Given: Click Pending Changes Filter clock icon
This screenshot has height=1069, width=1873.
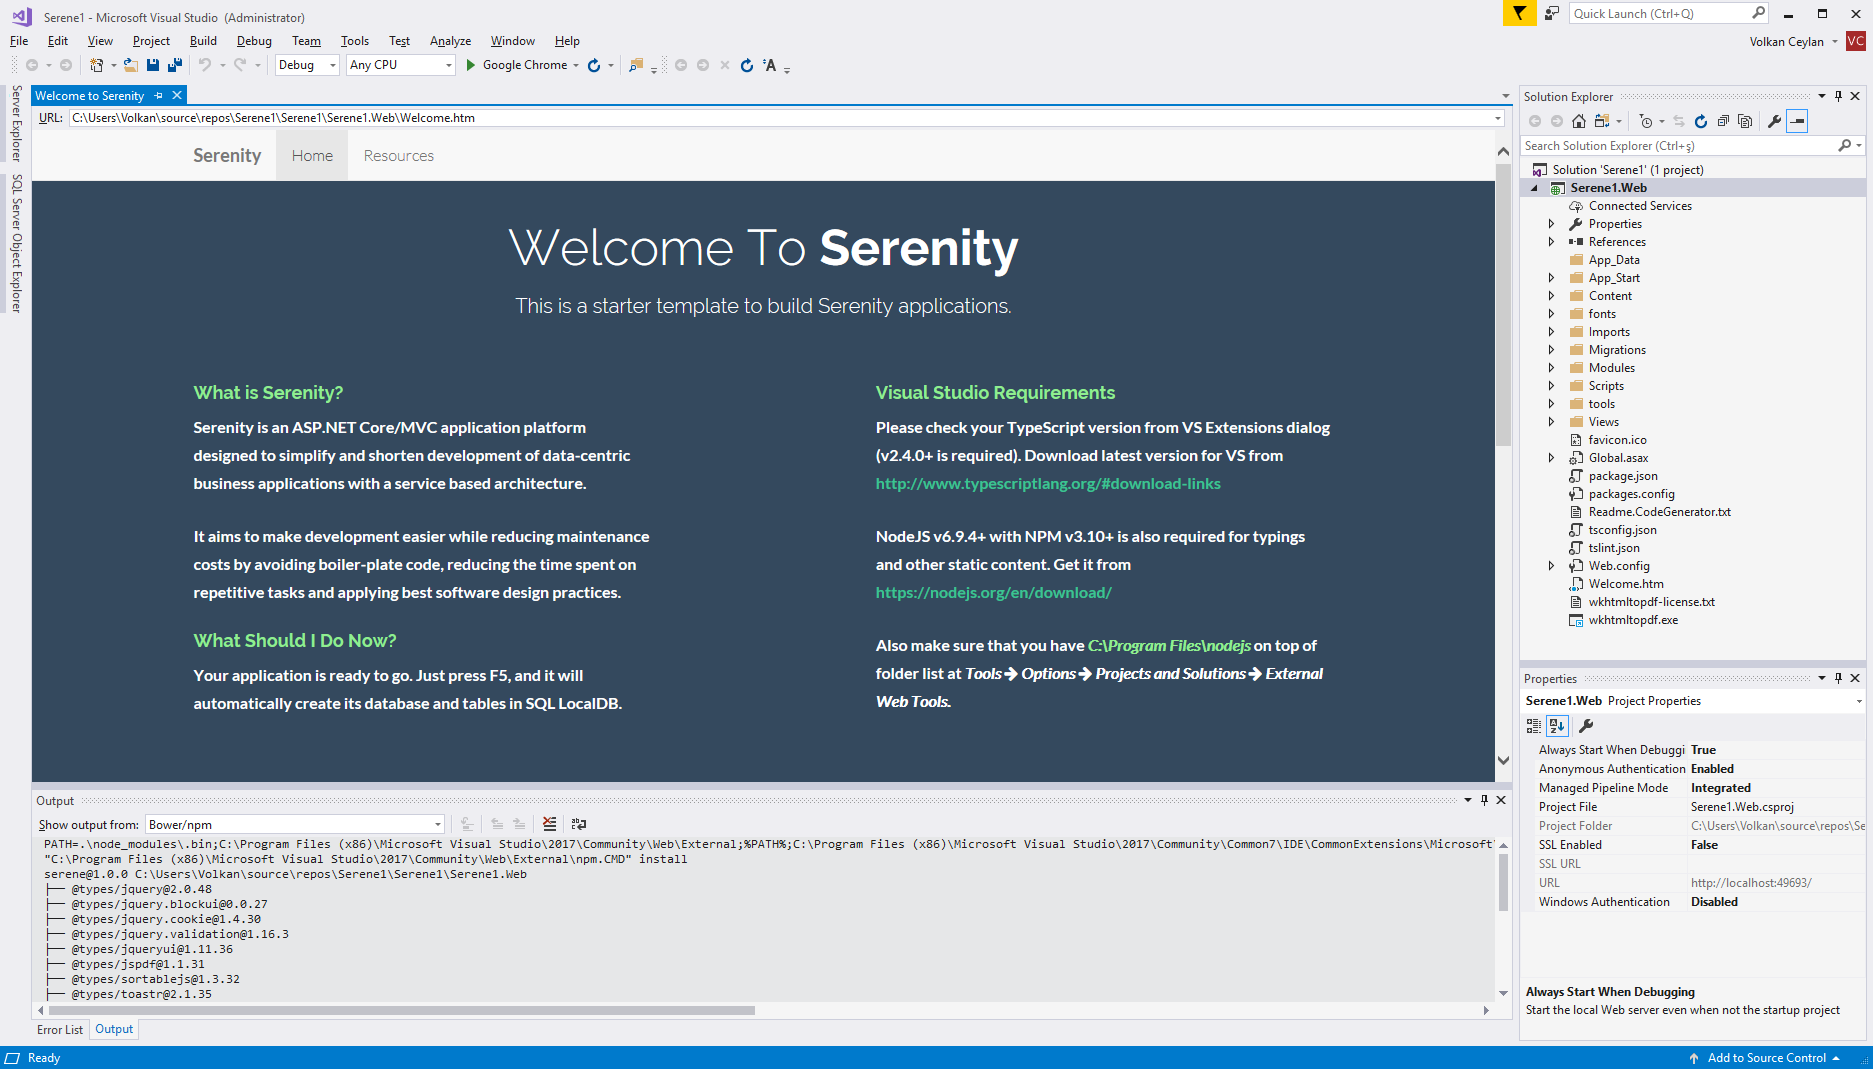Looking at the screenshot, I should coord(1646,121).
